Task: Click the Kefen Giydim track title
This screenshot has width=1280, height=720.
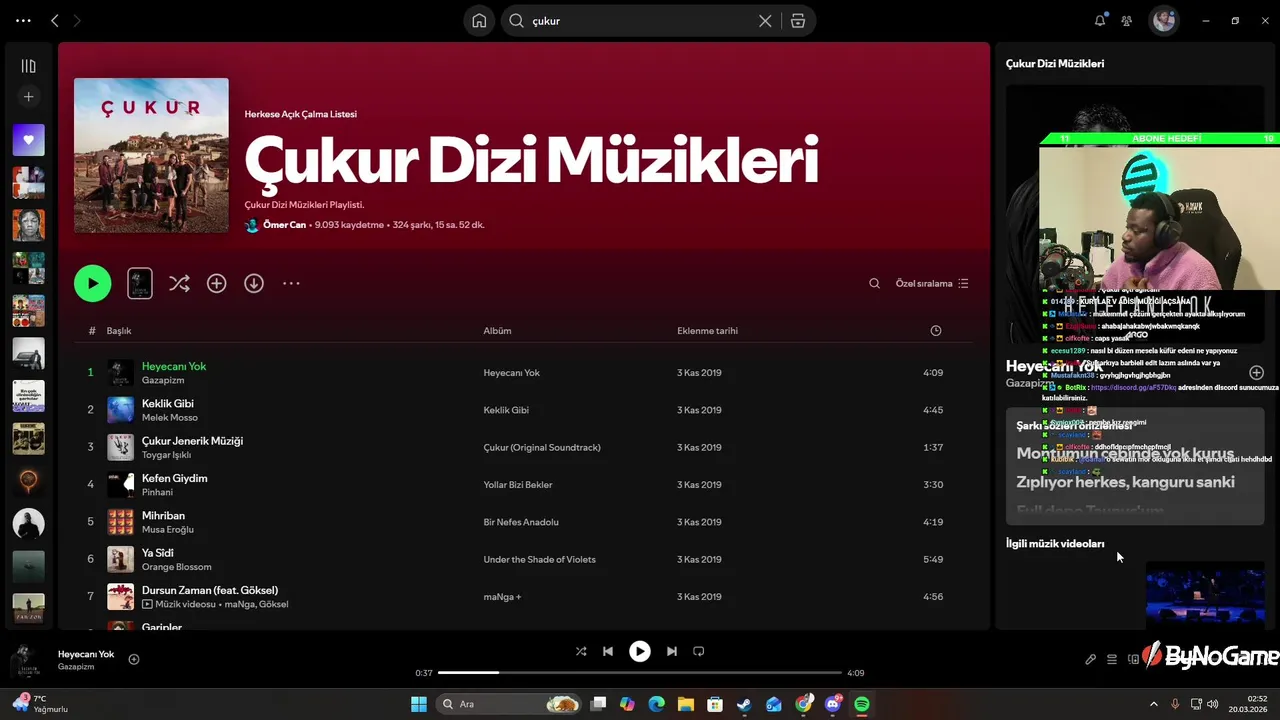Action: (175, 478)
